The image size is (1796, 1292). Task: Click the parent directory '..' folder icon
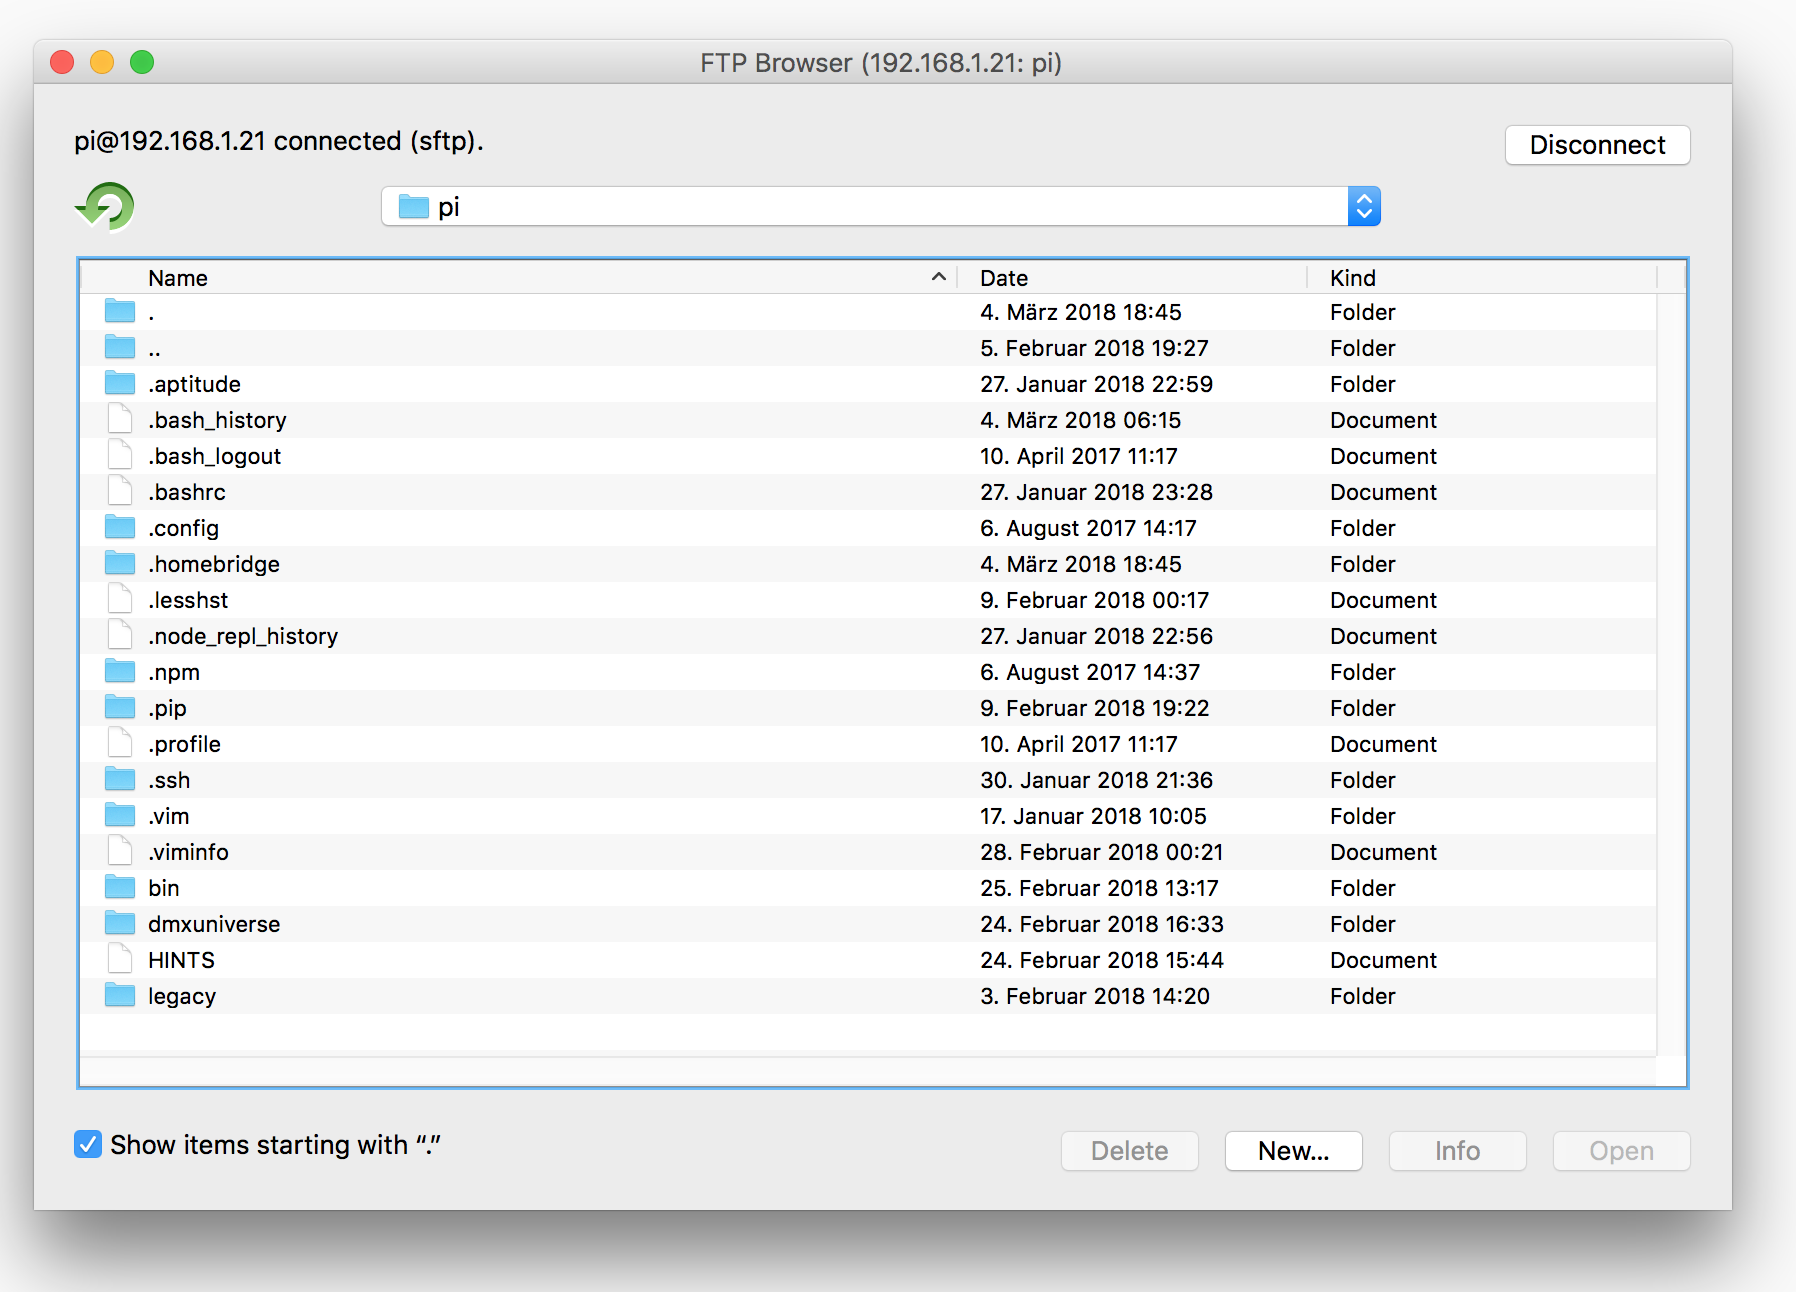pos(120,348)
